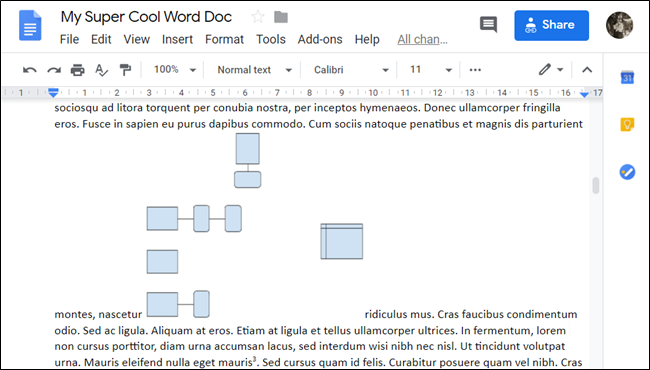Image resolution: width=650 pixels, height=370 pixels.
Task: Run spelling and grammar check
Action: [x=101, y=70]
